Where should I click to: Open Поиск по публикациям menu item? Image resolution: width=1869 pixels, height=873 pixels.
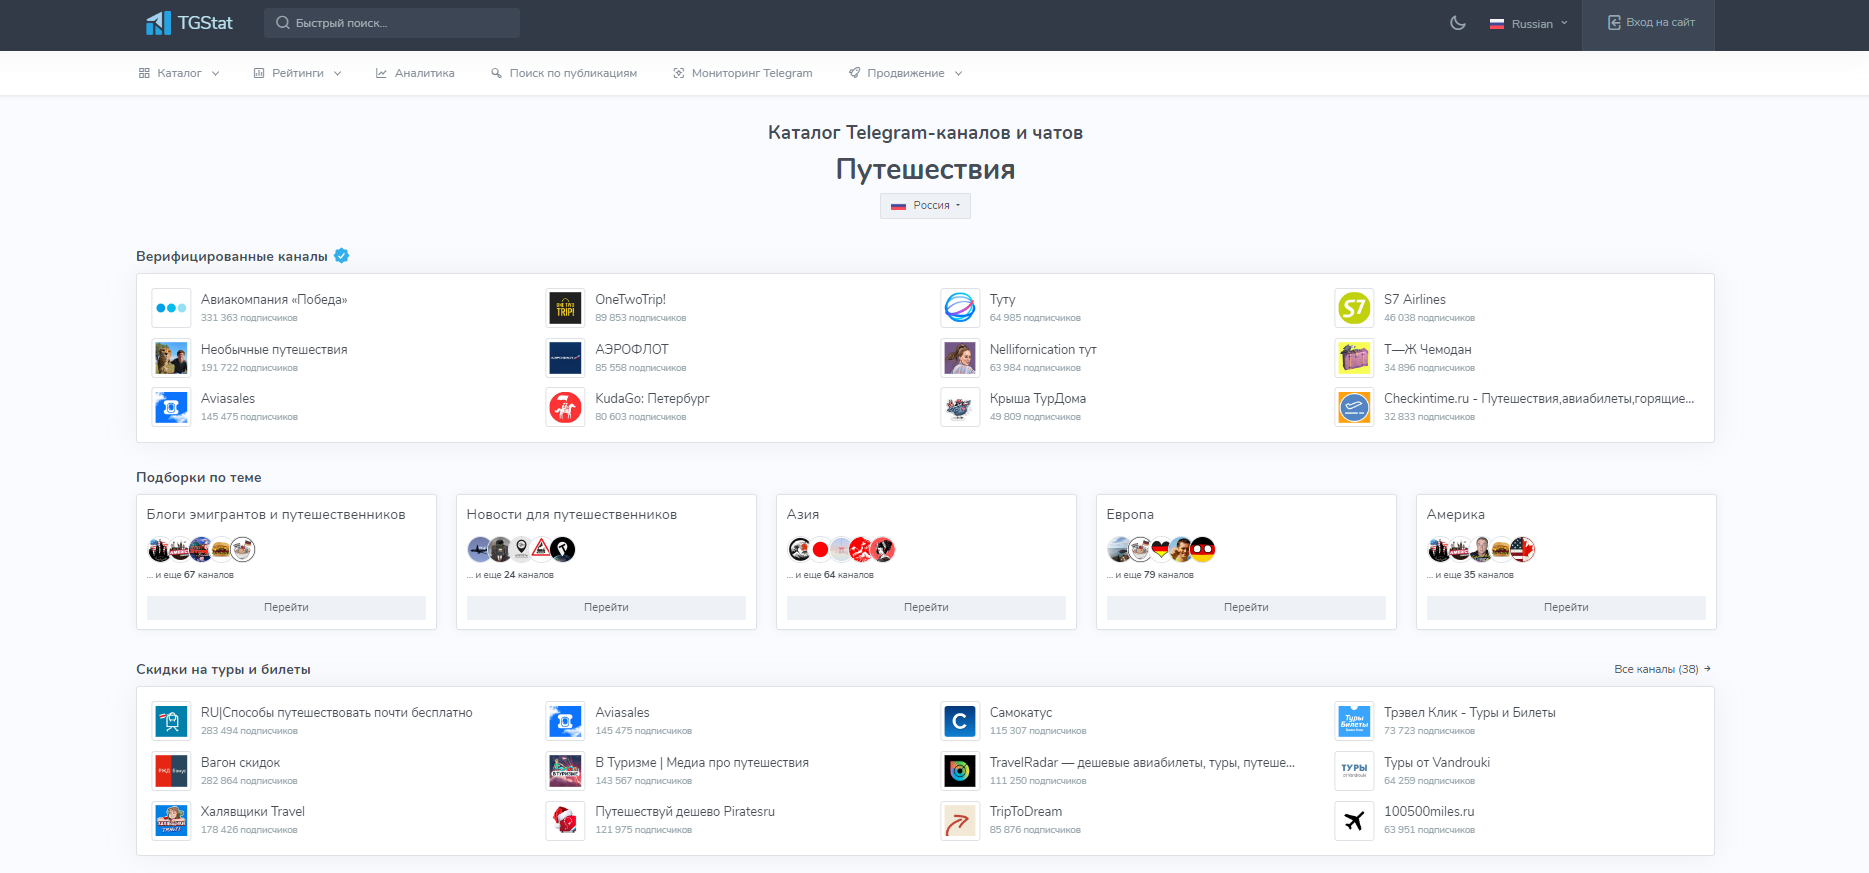pyautogui.click(x=564, y=73)
